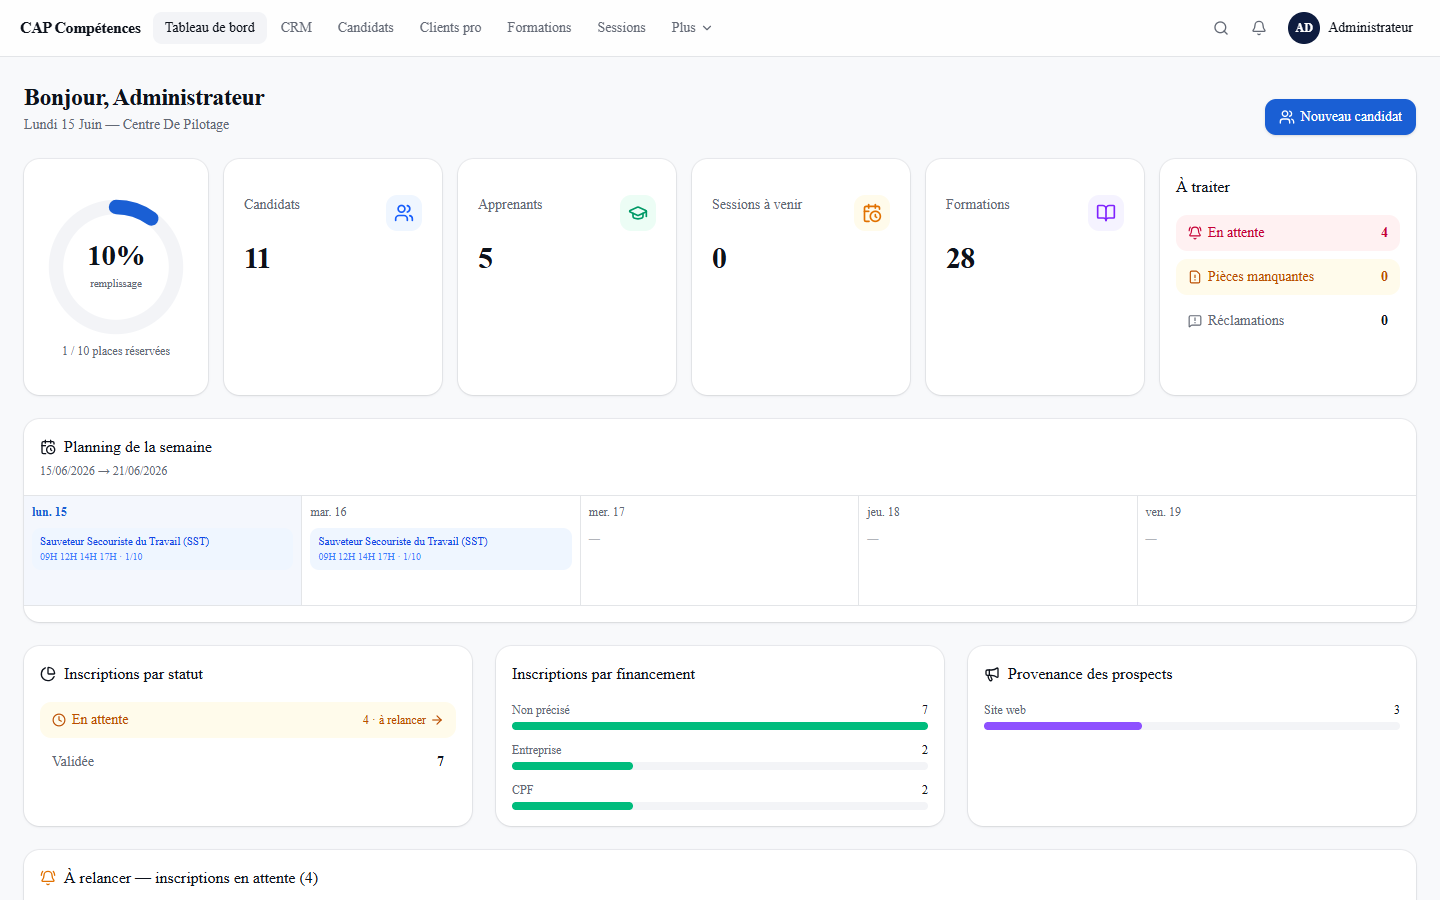
Task: Switch to the CRM tab
Action: tap(296, 28)
